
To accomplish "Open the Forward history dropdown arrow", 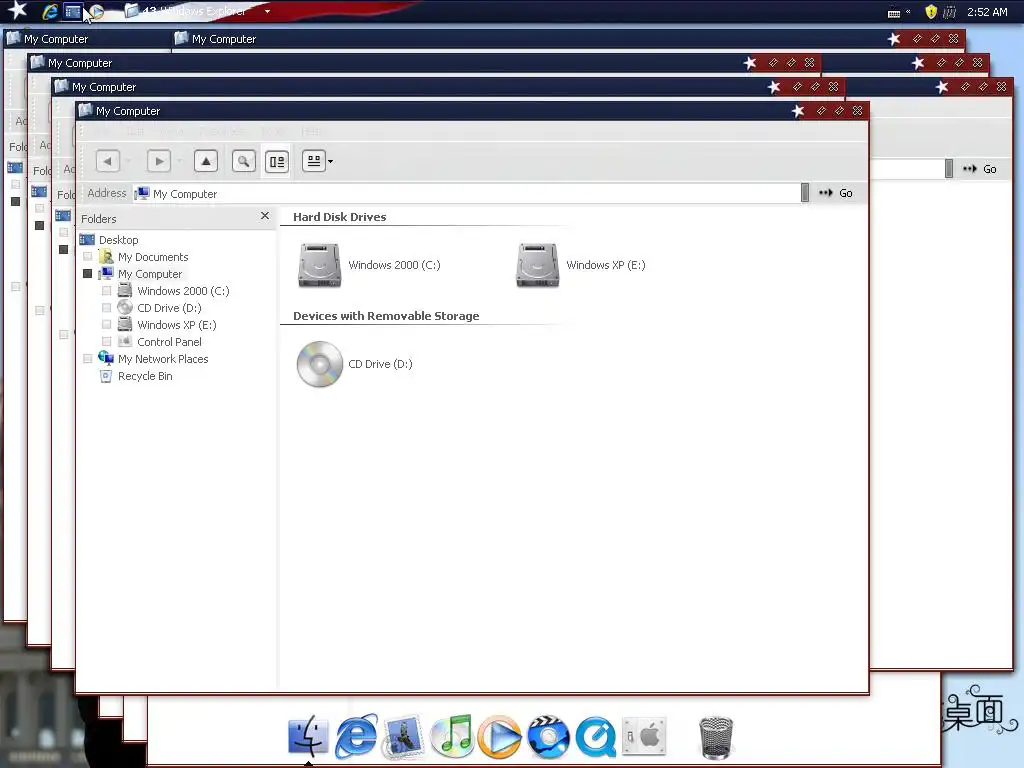I will (180, 161).
